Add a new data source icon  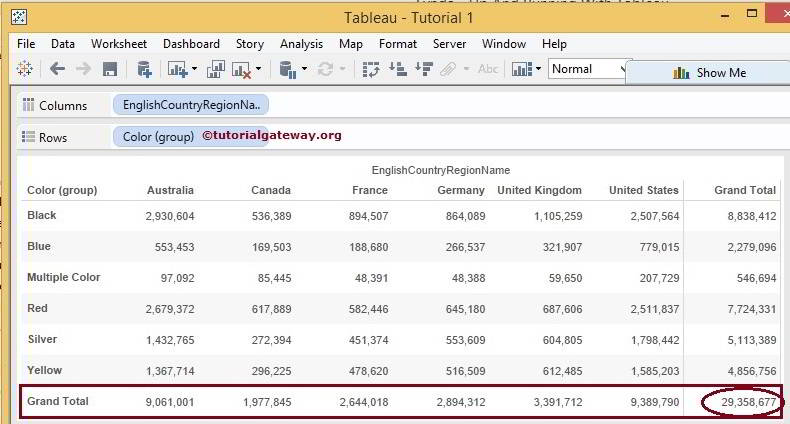coord(145,69)
